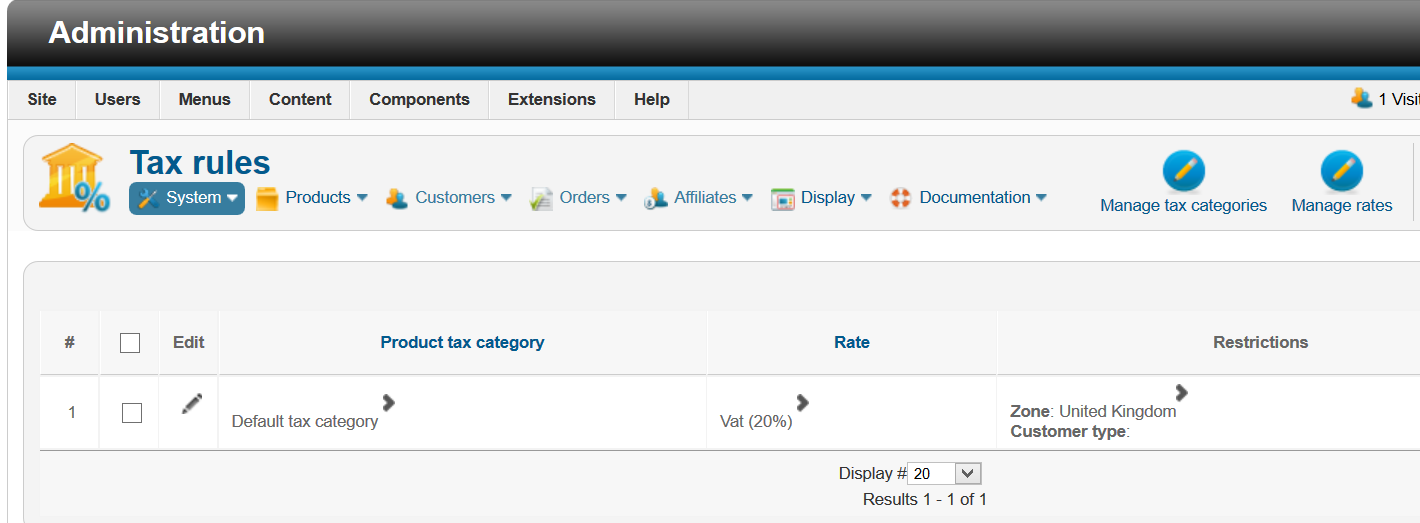The width and height of the screenshot is (1420, 523).
Task: Click the chevron beside Default tax category
Action: [389, 402]
